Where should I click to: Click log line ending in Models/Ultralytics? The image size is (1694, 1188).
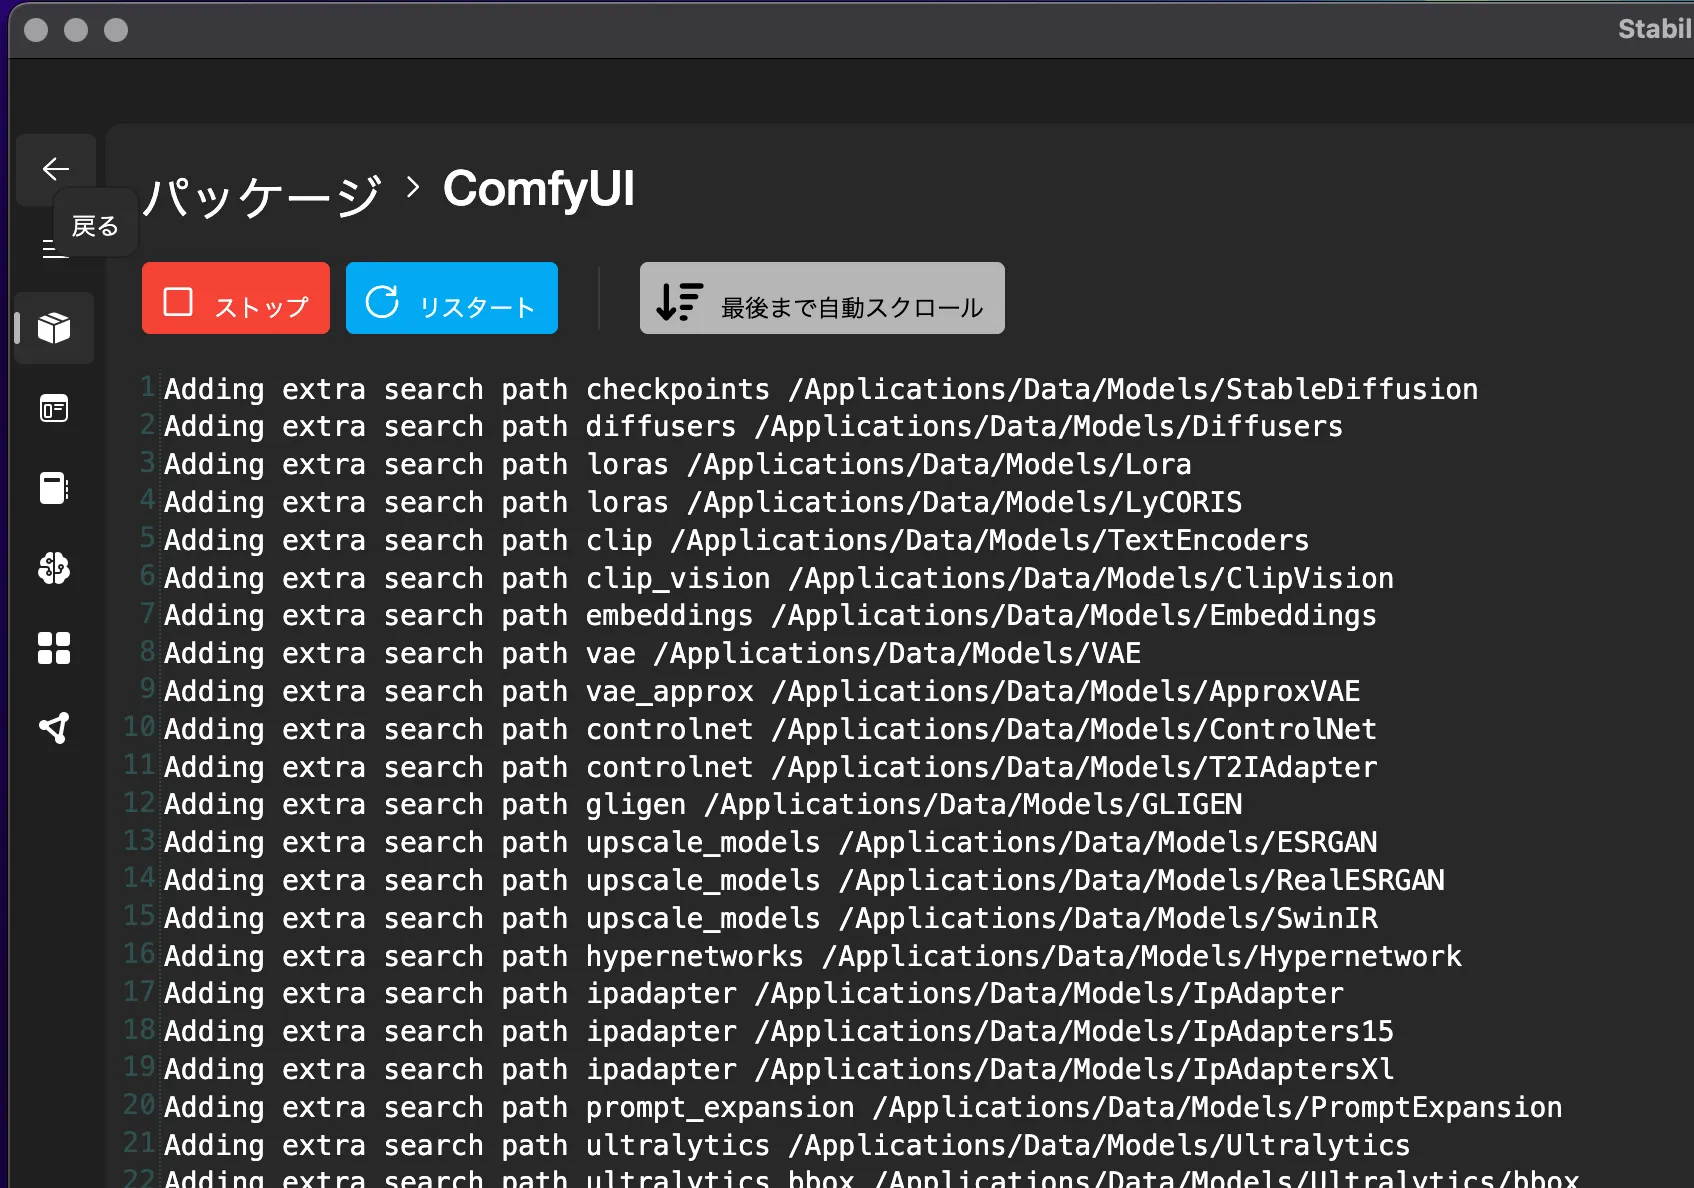click(x=787, y=1146)
